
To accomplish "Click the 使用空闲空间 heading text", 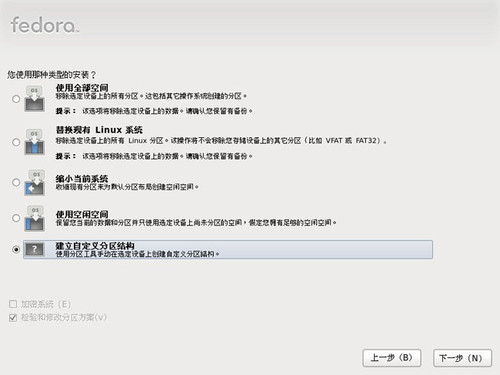I will point(82,214).
